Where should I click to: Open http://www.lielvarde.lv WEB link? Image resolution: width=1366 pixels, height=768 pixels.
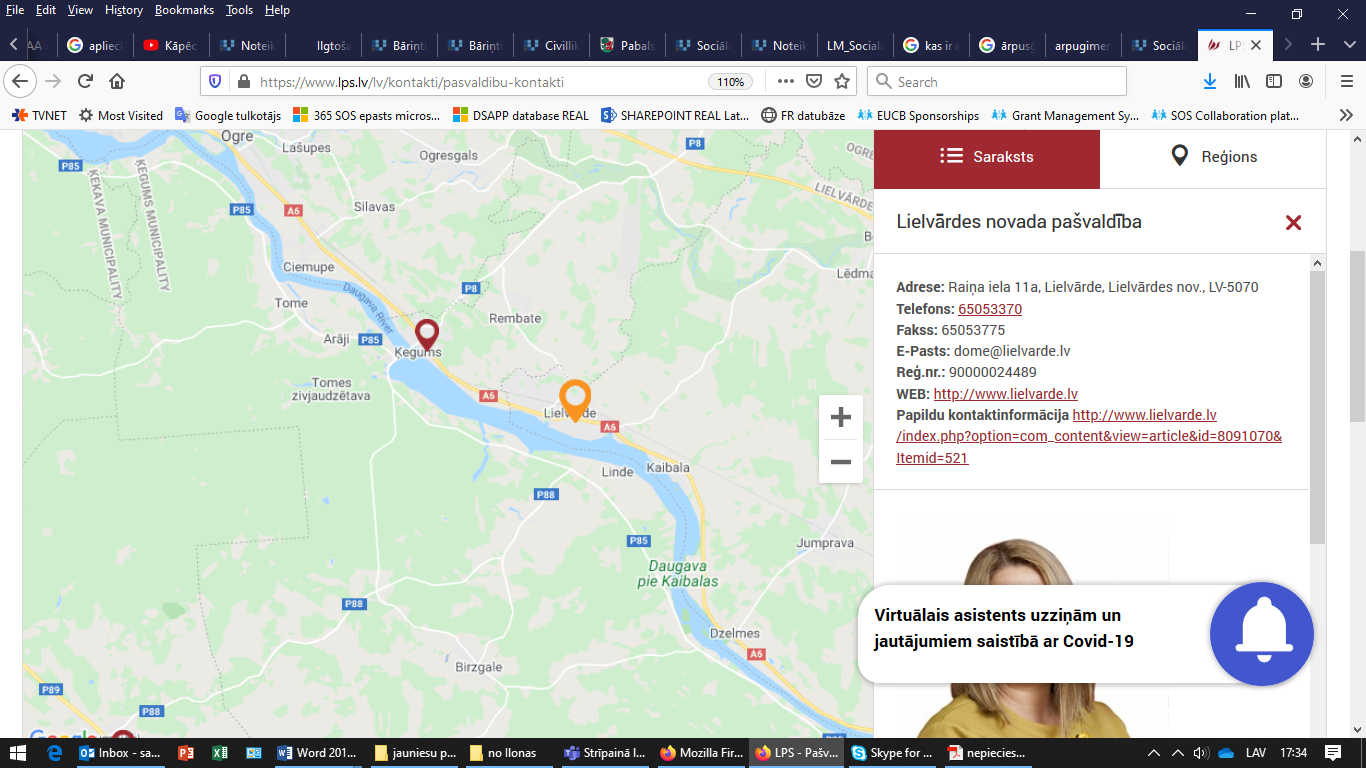1005,394
